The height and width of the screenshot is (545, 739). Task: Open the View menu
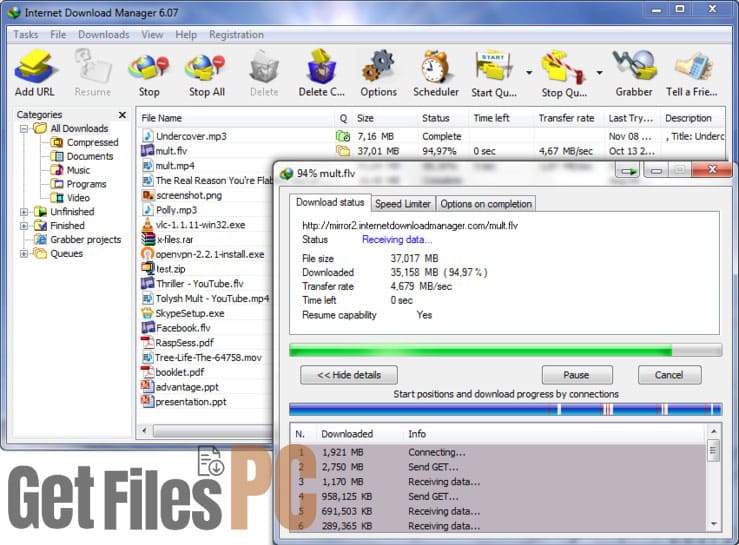coord(152,34)
